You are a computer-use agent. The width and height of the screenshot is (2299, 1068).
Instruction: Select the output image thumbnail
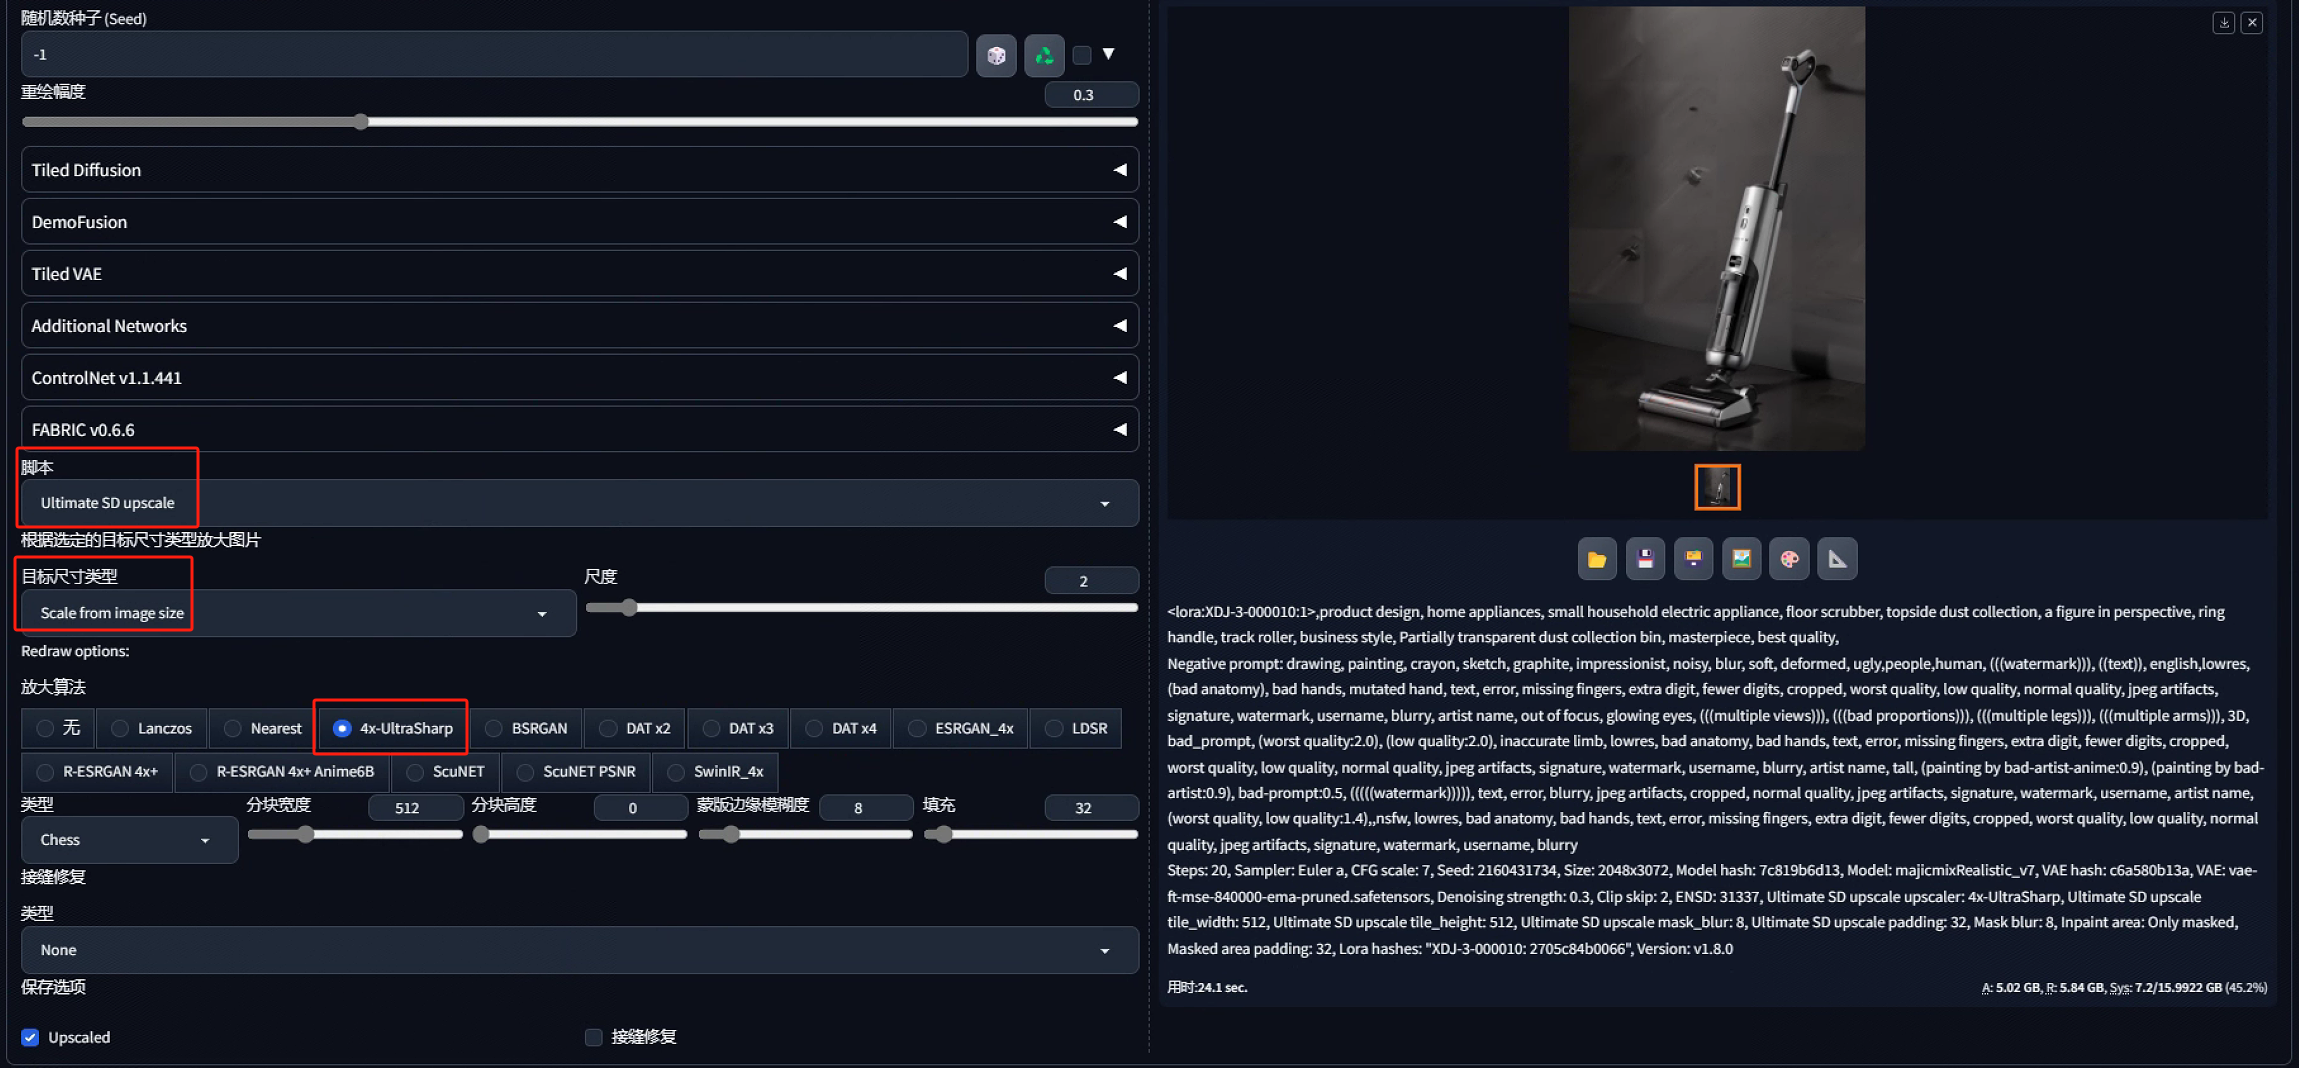click(x=1717, y=487)
